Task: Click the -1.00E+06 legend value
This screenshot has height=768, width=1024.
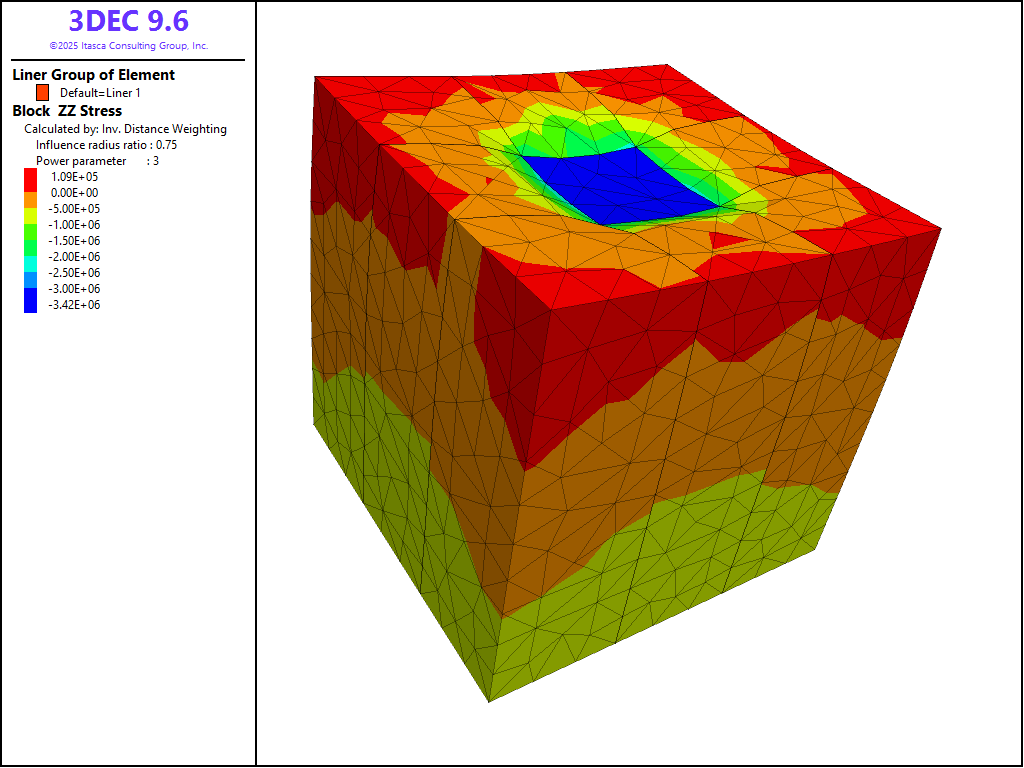Action: [x=75, y=225]
